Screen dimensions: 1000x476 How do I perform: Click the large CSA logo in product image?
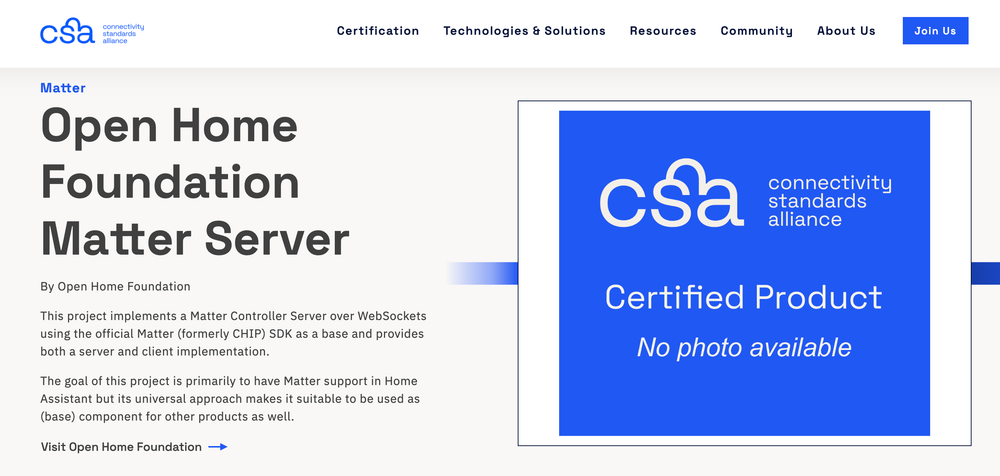(x=671, y=193)
